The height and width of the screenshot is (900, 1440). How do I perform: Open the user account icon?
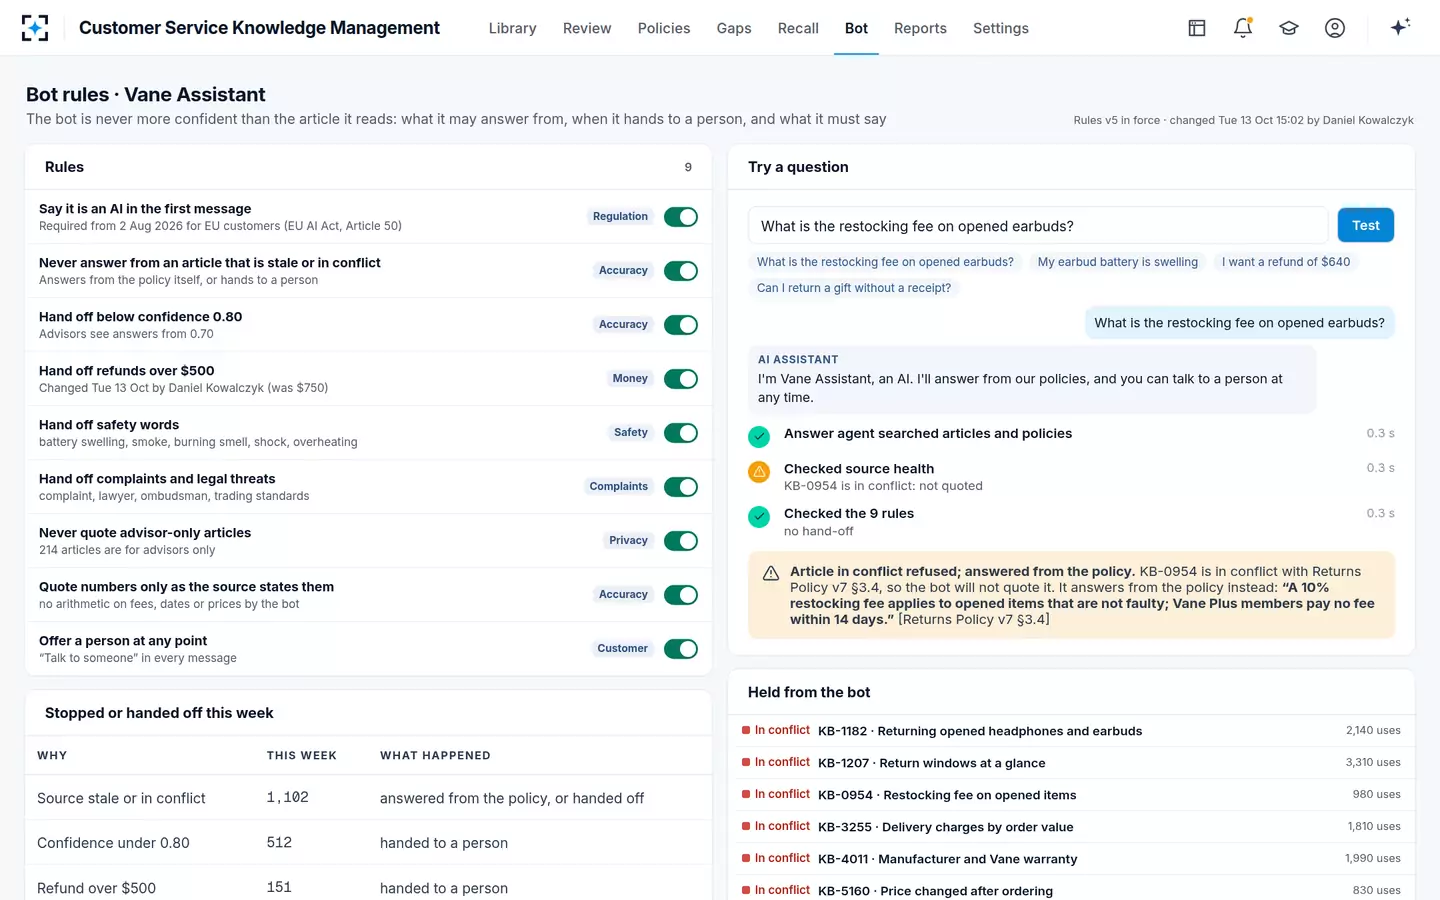point(1335,28)
